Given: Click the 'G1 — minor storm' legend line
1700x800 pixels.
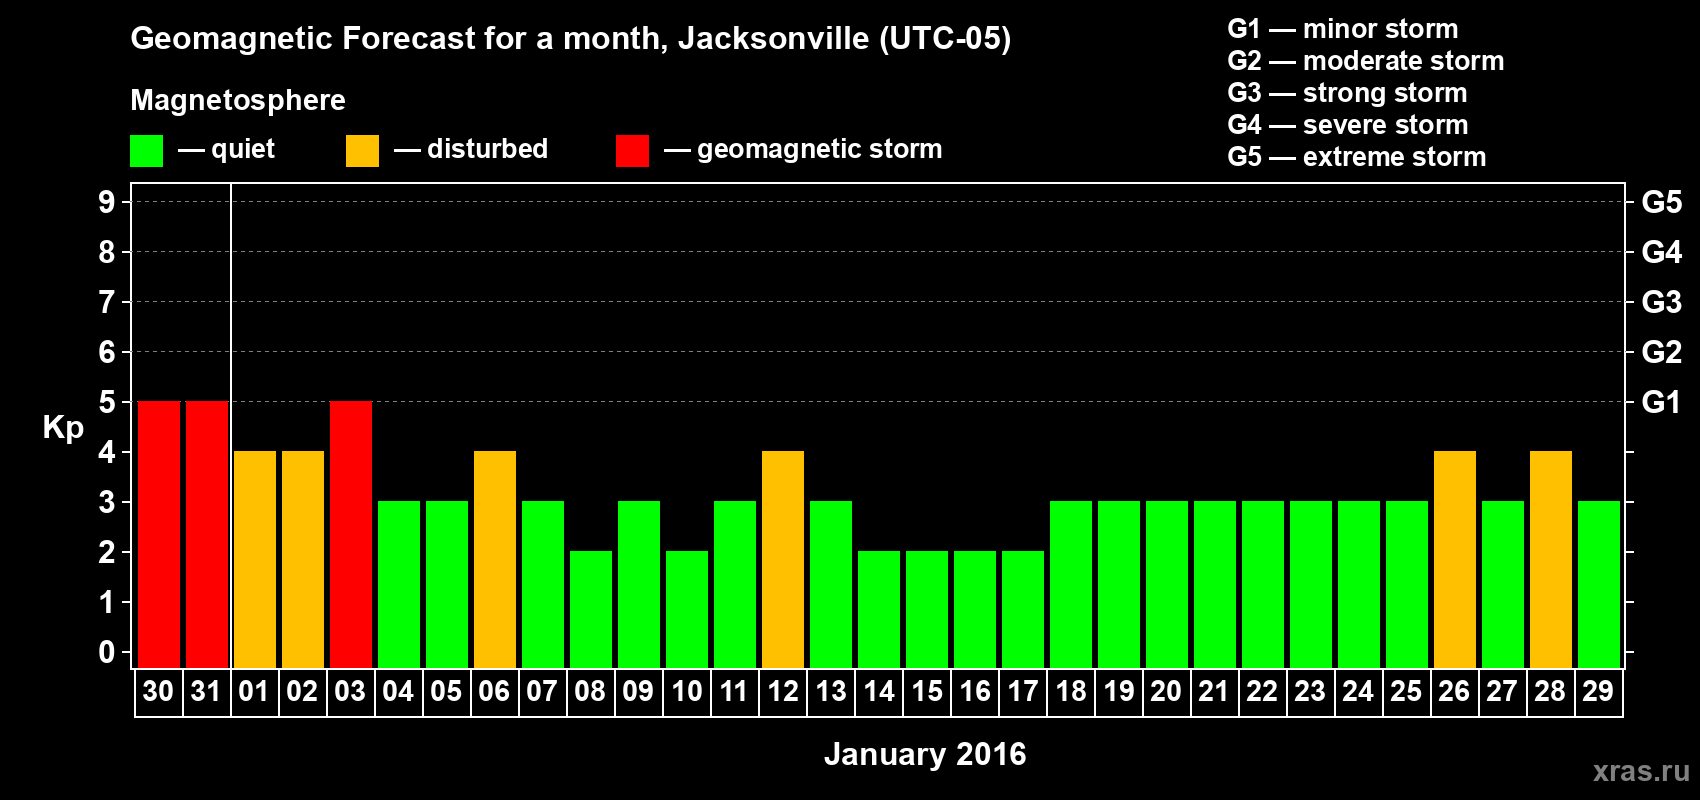Looking at the screenshot, I should 1343,29.
